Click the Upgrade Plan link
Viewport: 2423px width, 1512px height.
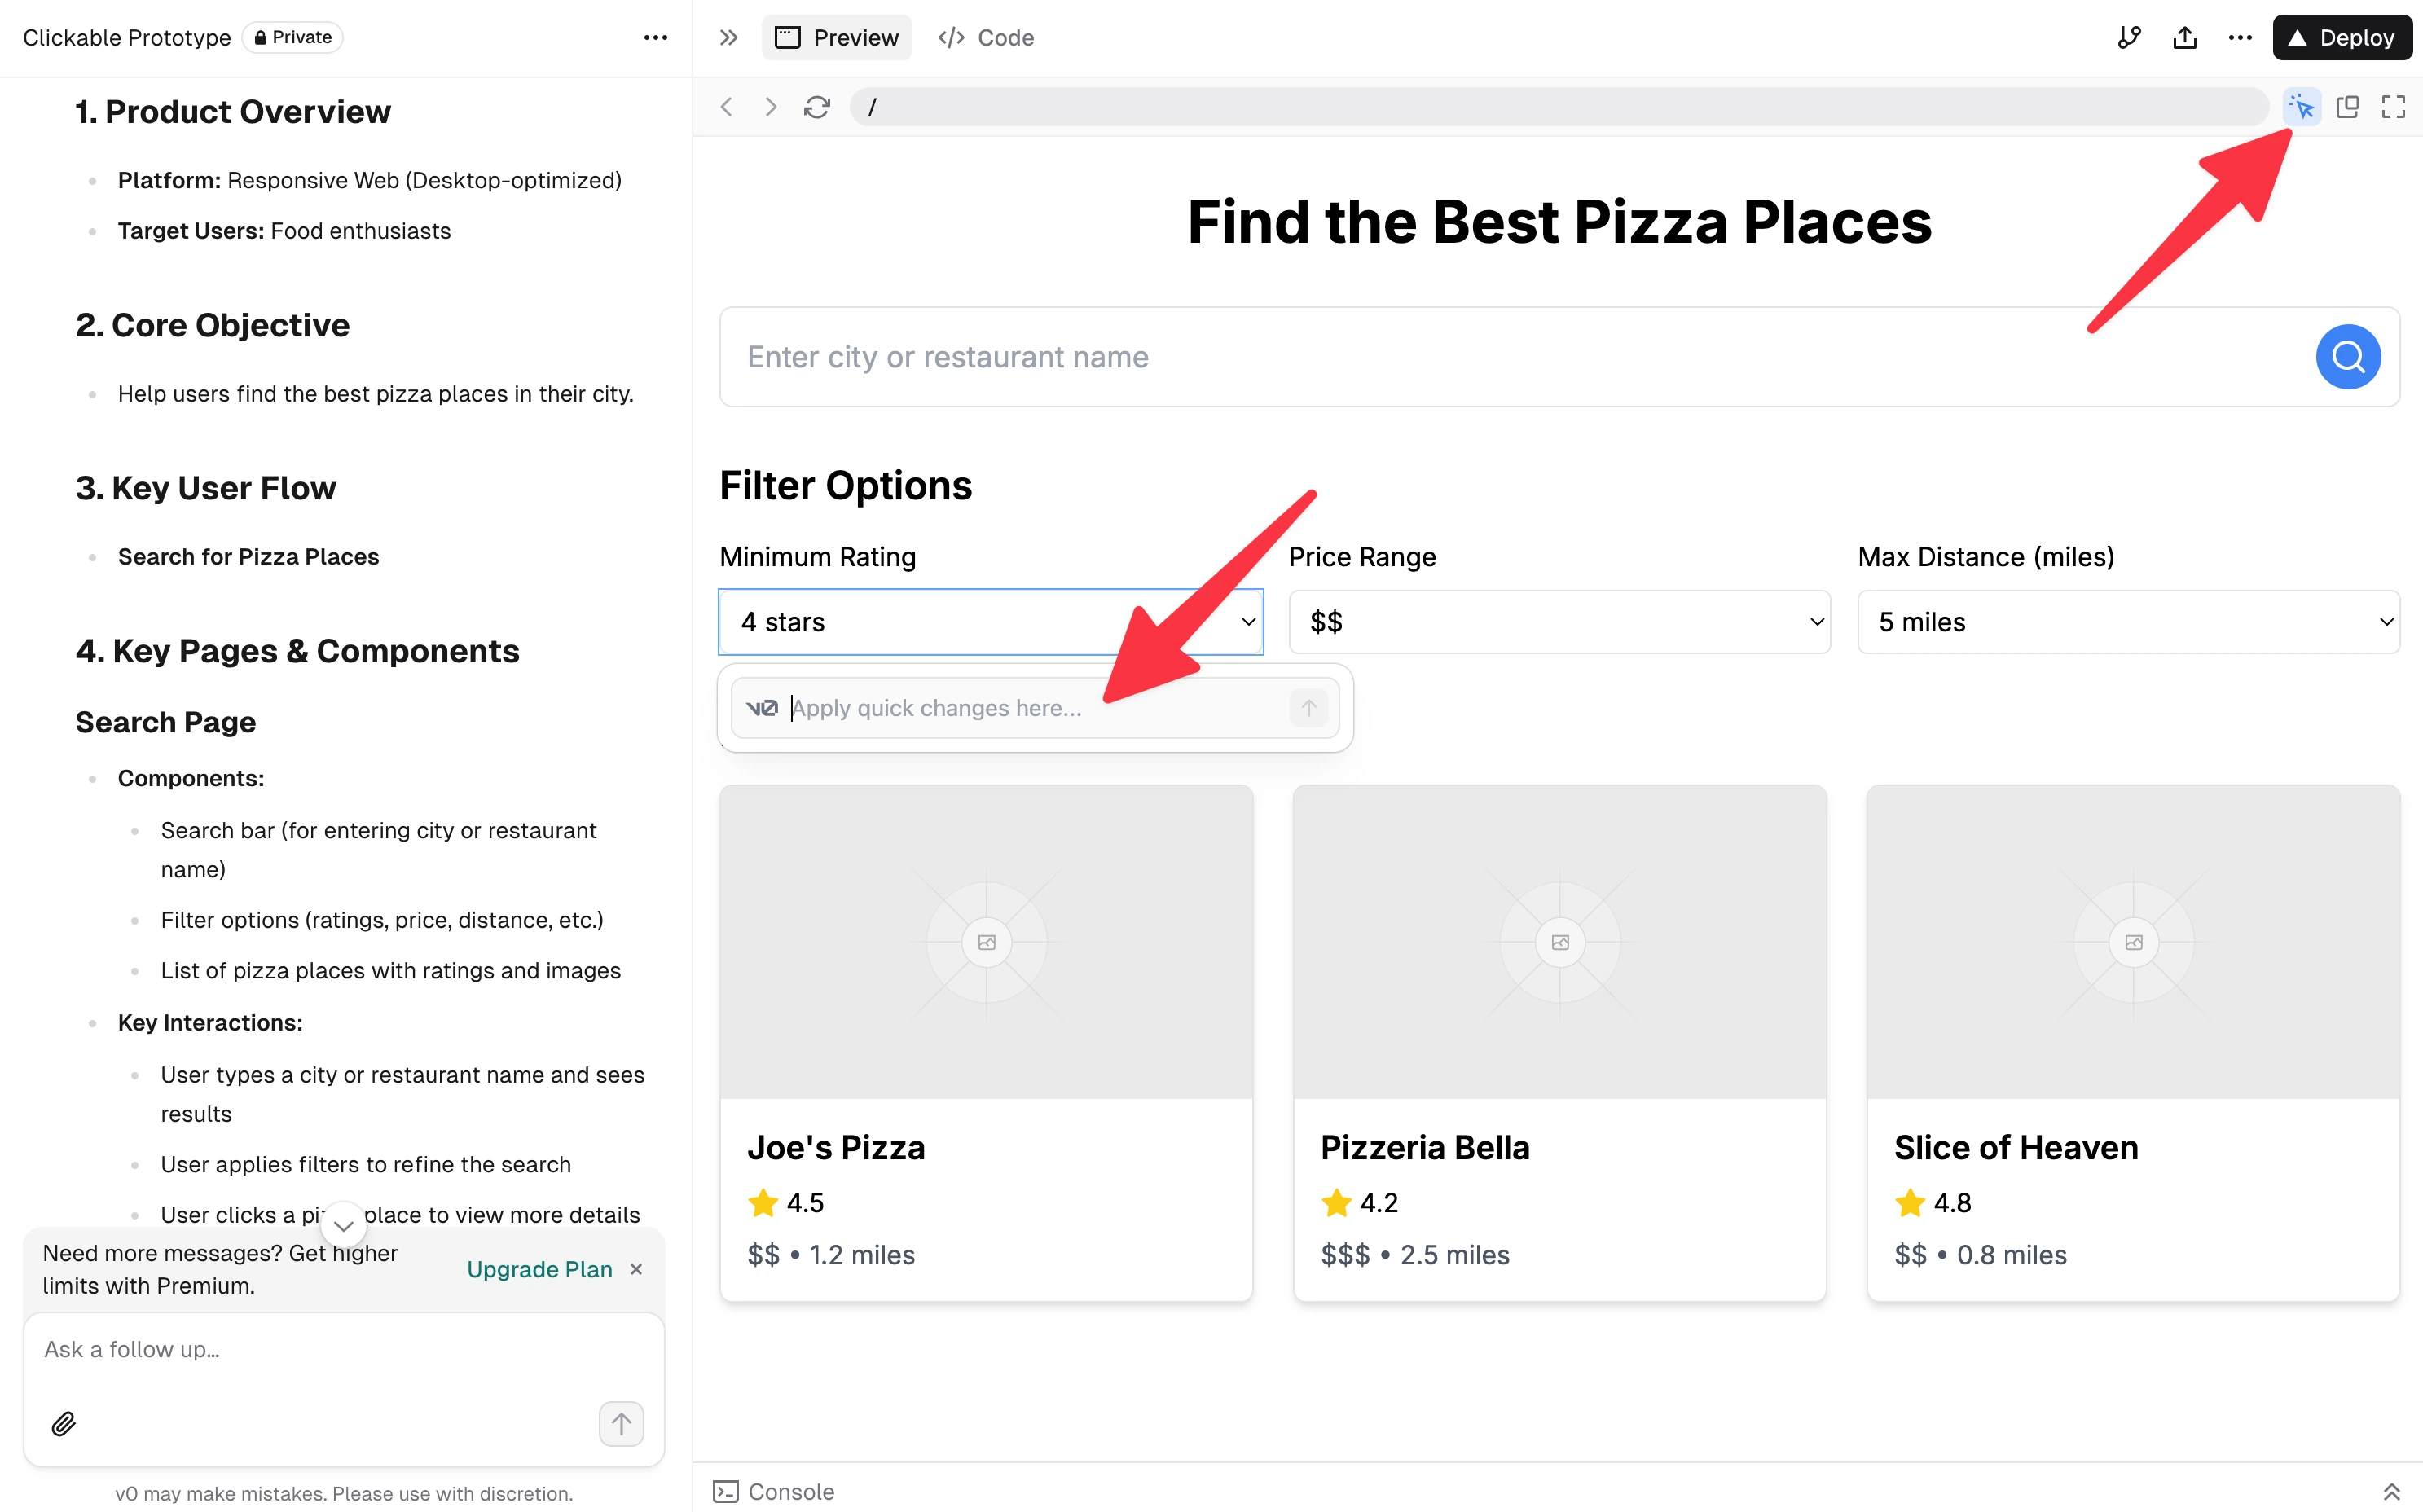point(539,1269)
